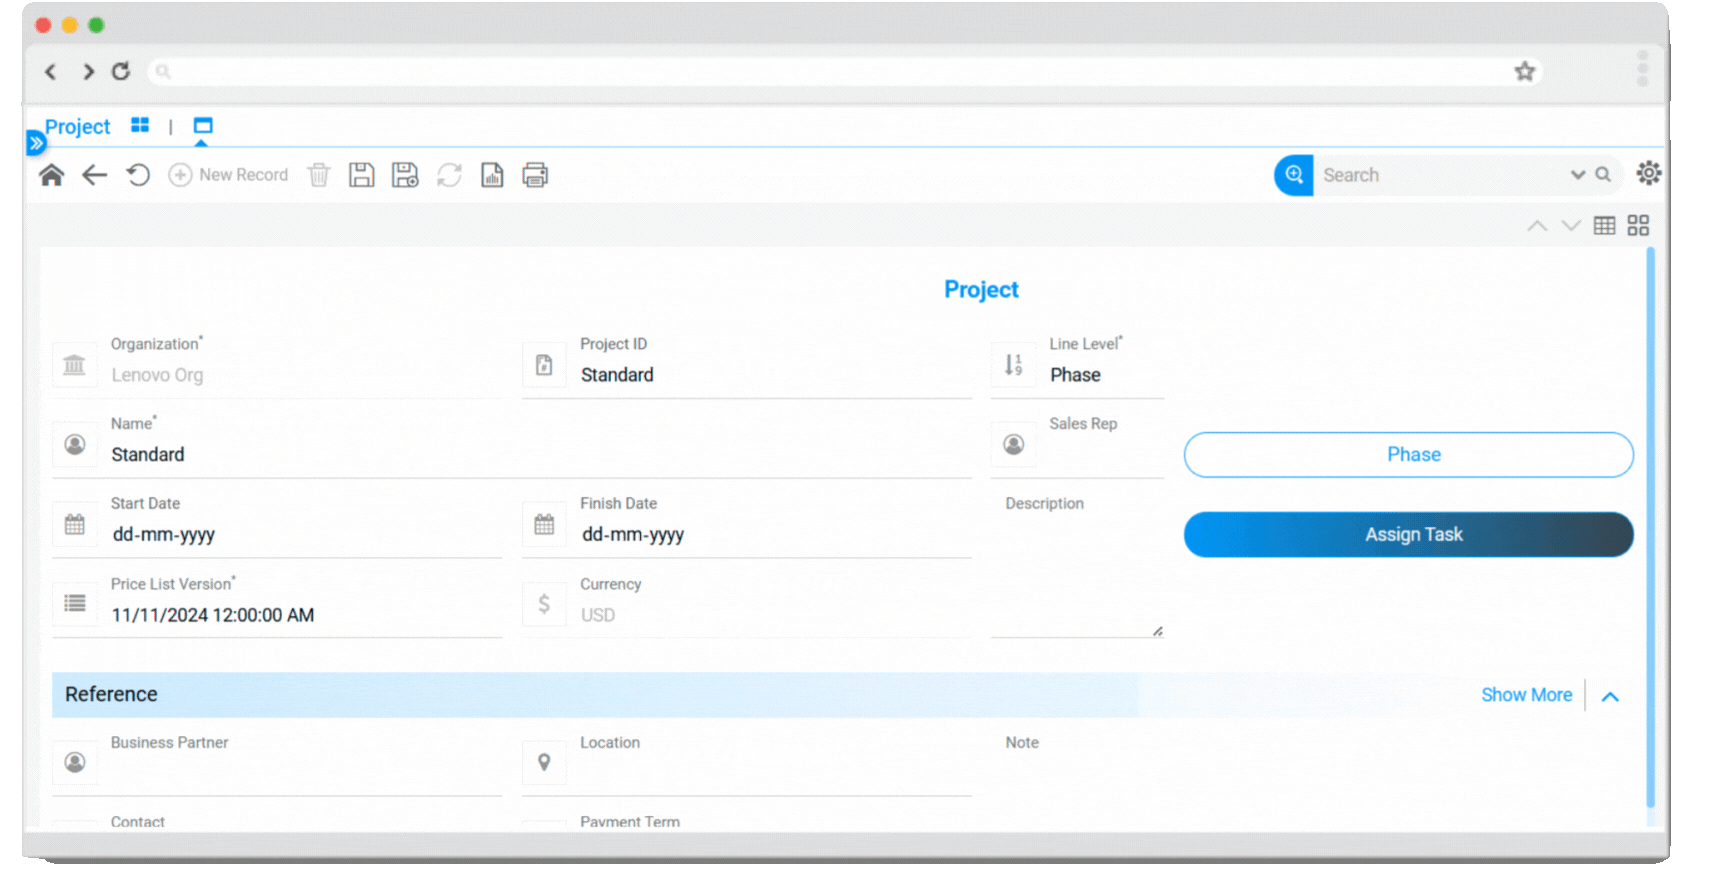Expand the left sidebar panel

(36, 143)
